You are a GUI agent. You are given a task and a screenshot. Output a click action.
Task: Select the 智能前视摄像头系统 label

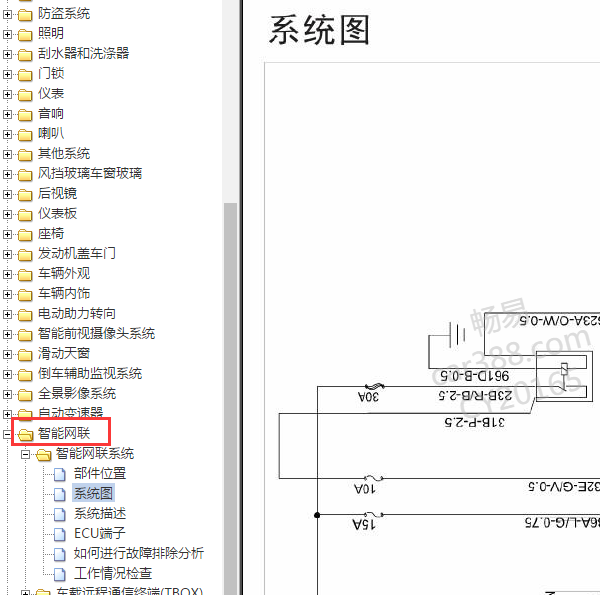96,334
